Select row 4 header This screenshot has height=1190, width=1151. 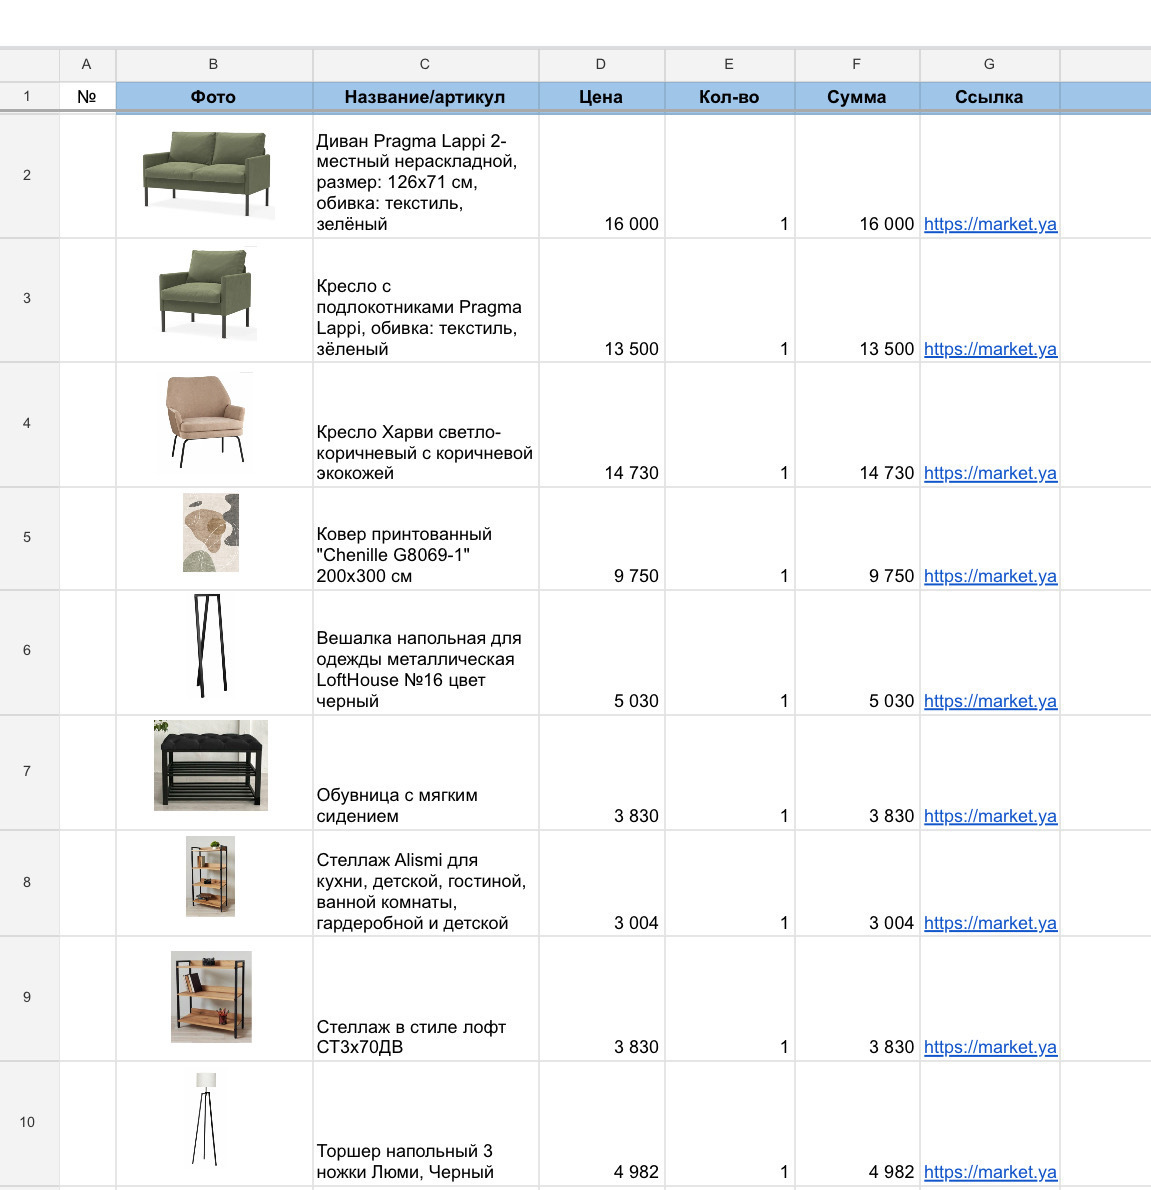30,423
